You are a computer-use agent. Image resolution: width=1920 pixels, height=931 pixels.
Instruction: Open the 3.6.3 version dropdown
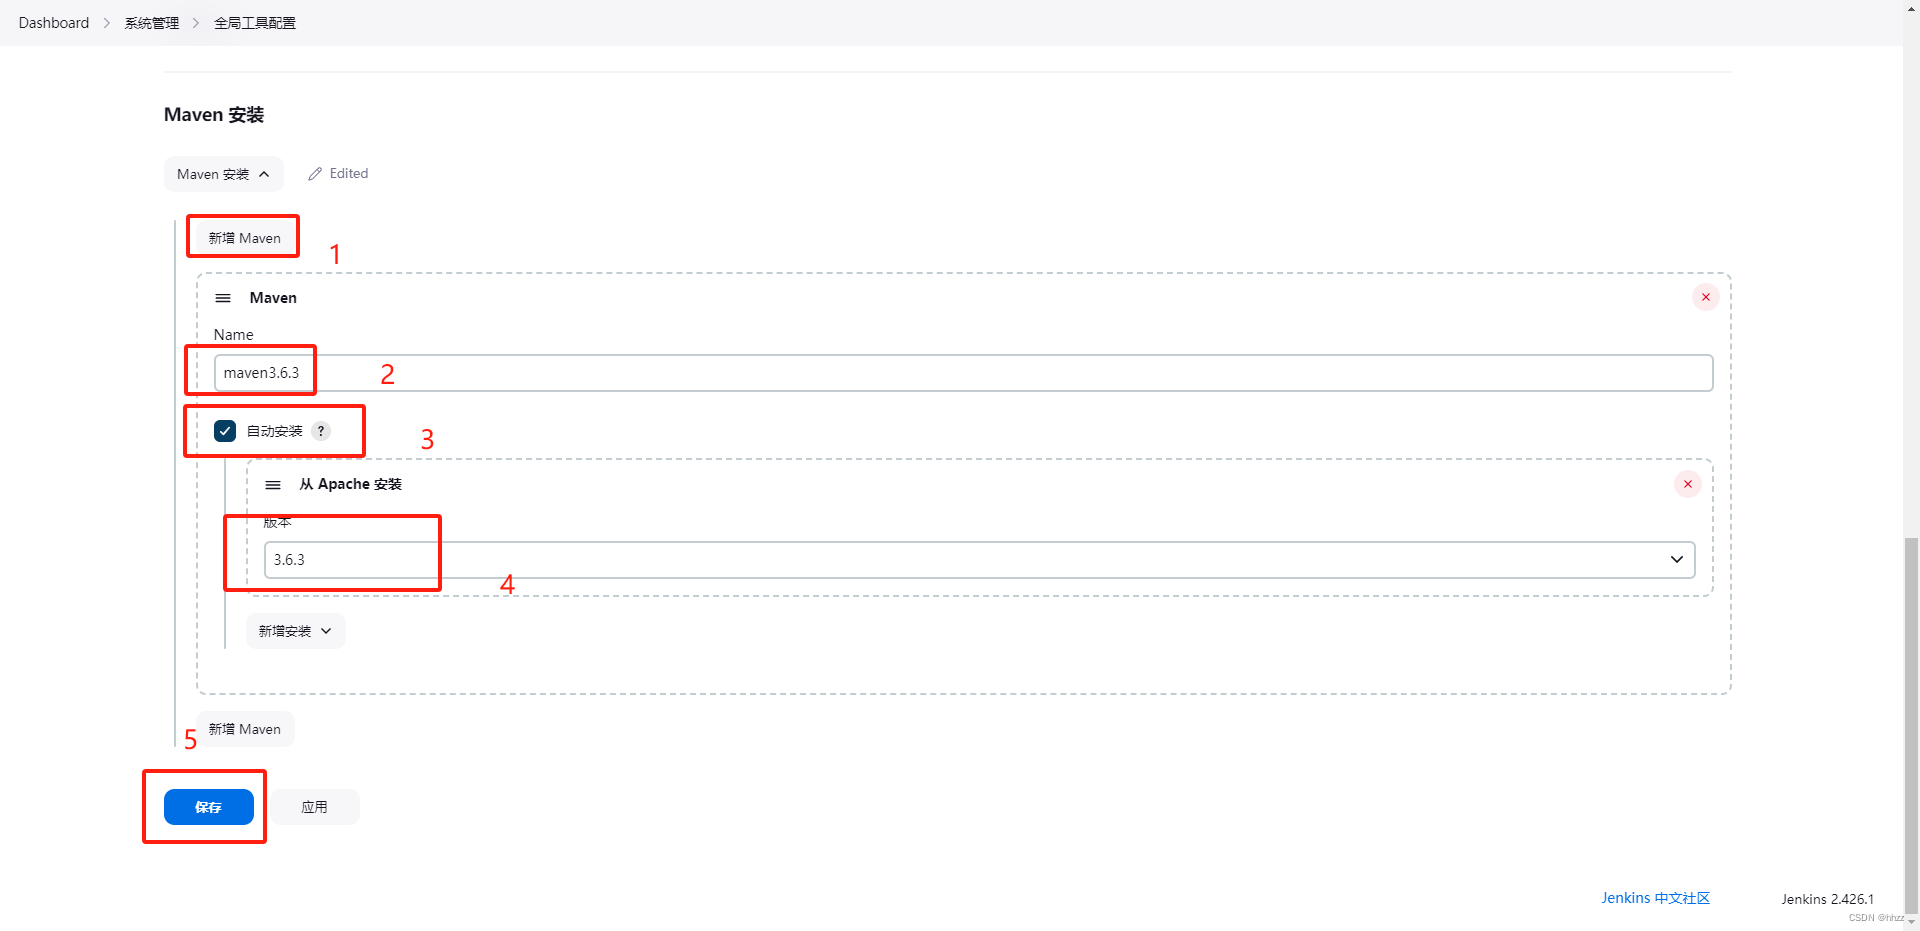(x=979, y=560)
